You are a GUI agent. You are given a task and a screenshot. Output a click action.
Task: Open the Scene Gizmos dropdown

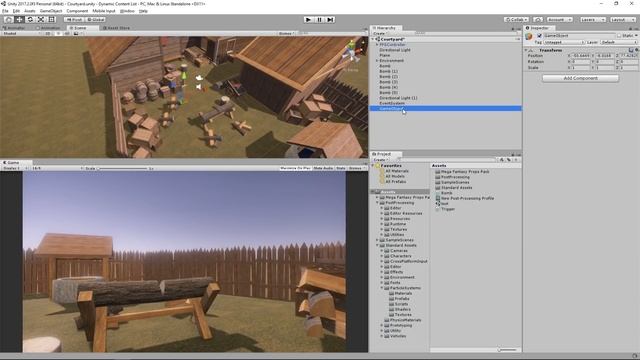tap(287, 33)
